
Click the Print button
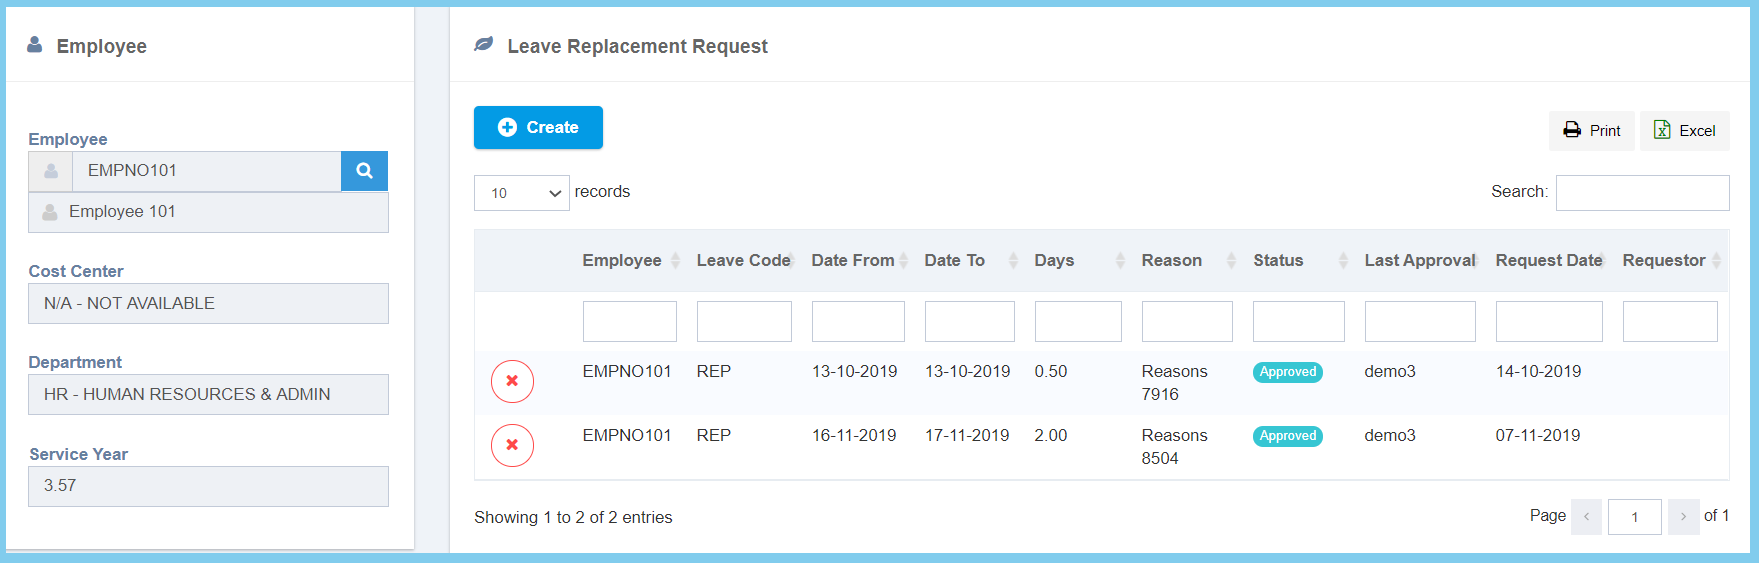[1591, 131]
